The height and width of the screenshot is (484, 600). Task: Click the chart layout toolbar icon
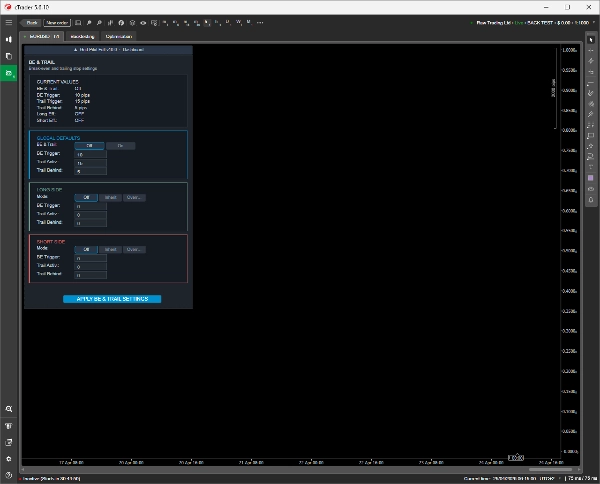pos(78,23)
